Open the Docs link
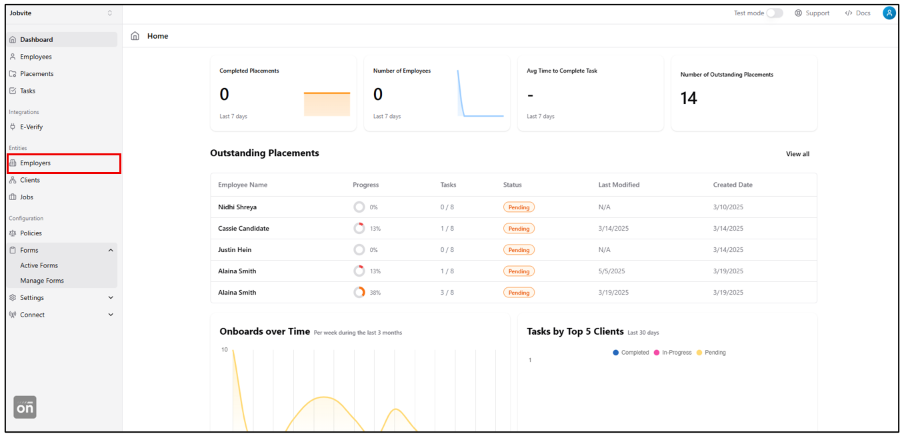This screenshot has height=435, width=906. click(x=857, y=13)
